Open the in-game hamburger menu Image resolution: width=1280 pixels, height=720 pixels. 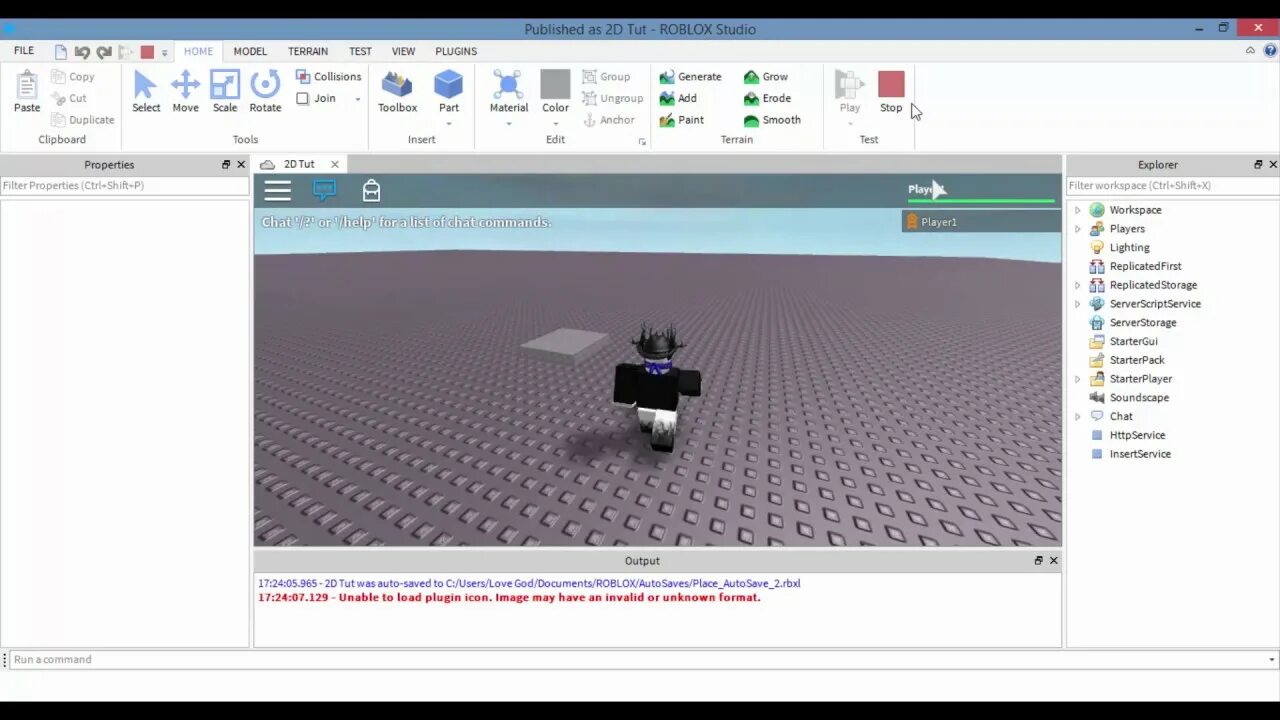click(277, 190)
